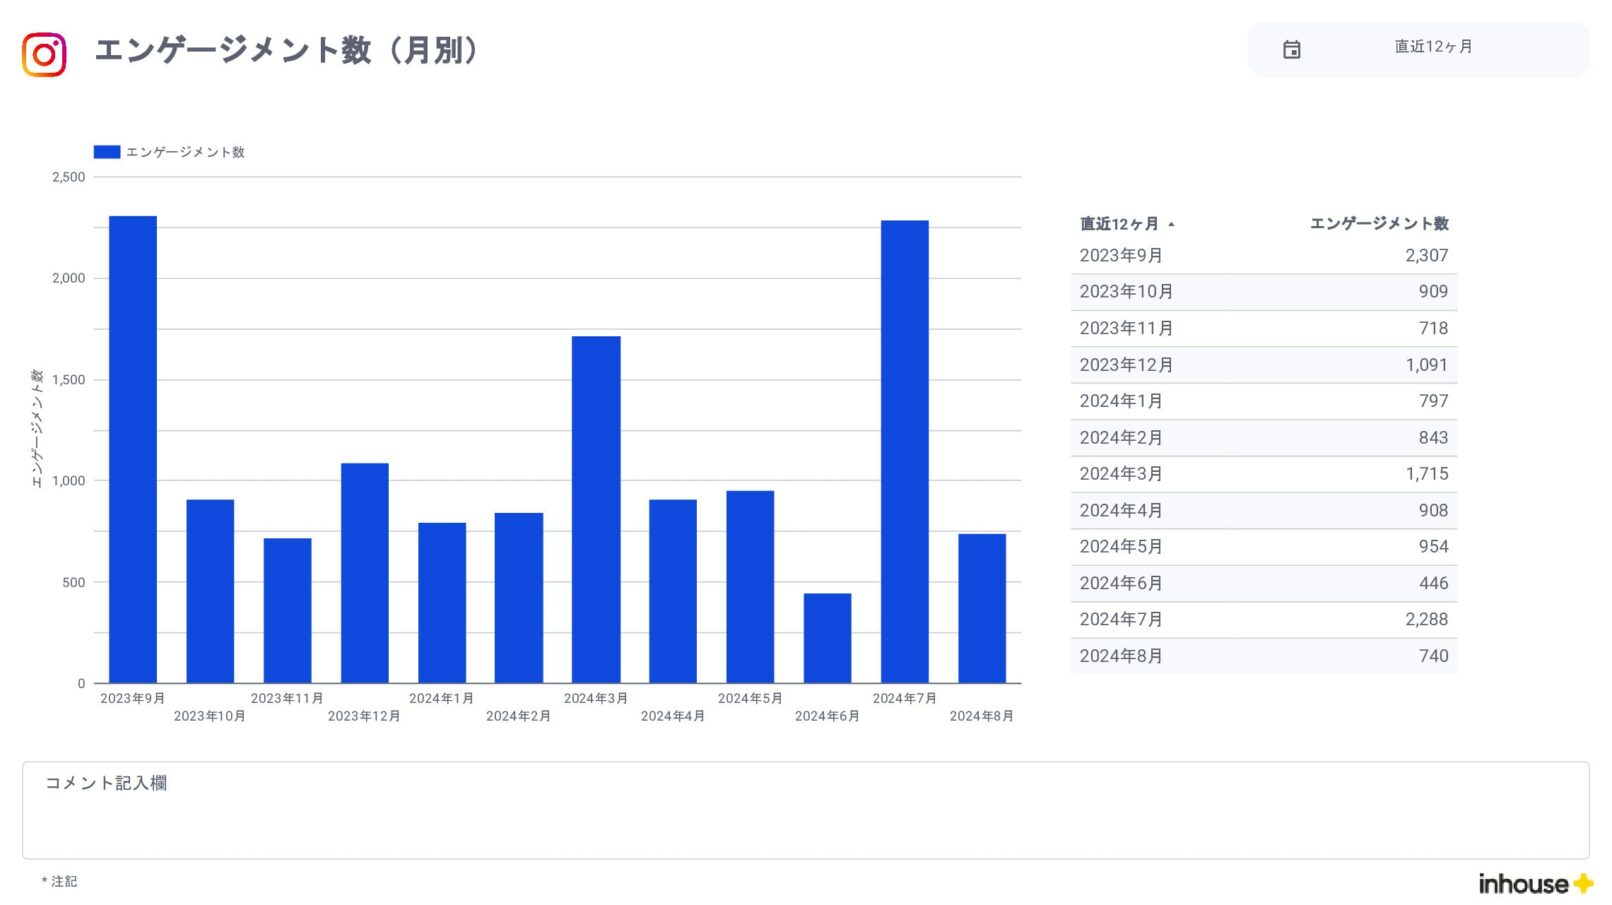Sort table by 直近12ヶ月 column header

(1118, 224)
